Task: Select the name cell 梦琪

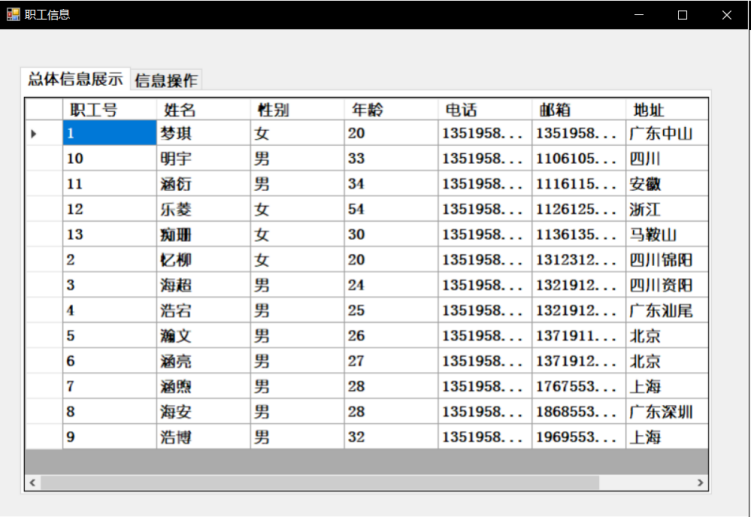Action: click(203, 133)
